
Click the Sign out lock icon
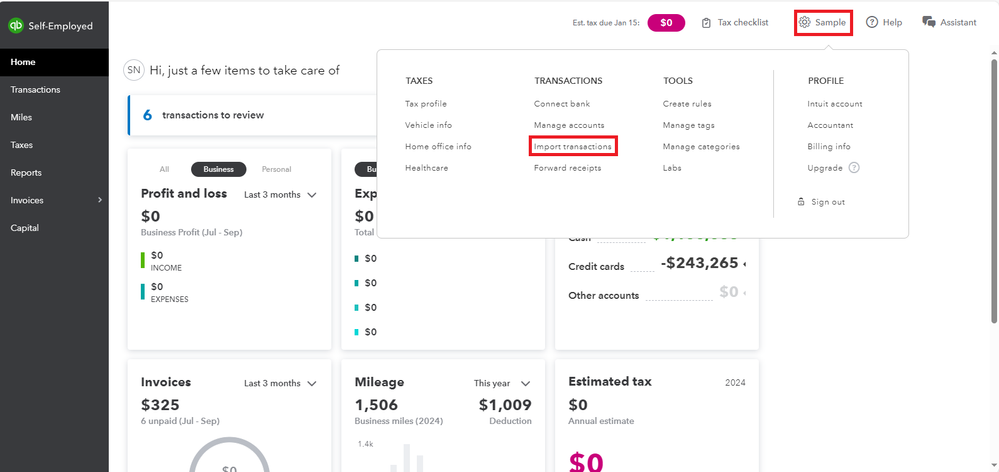click(801, 202)
